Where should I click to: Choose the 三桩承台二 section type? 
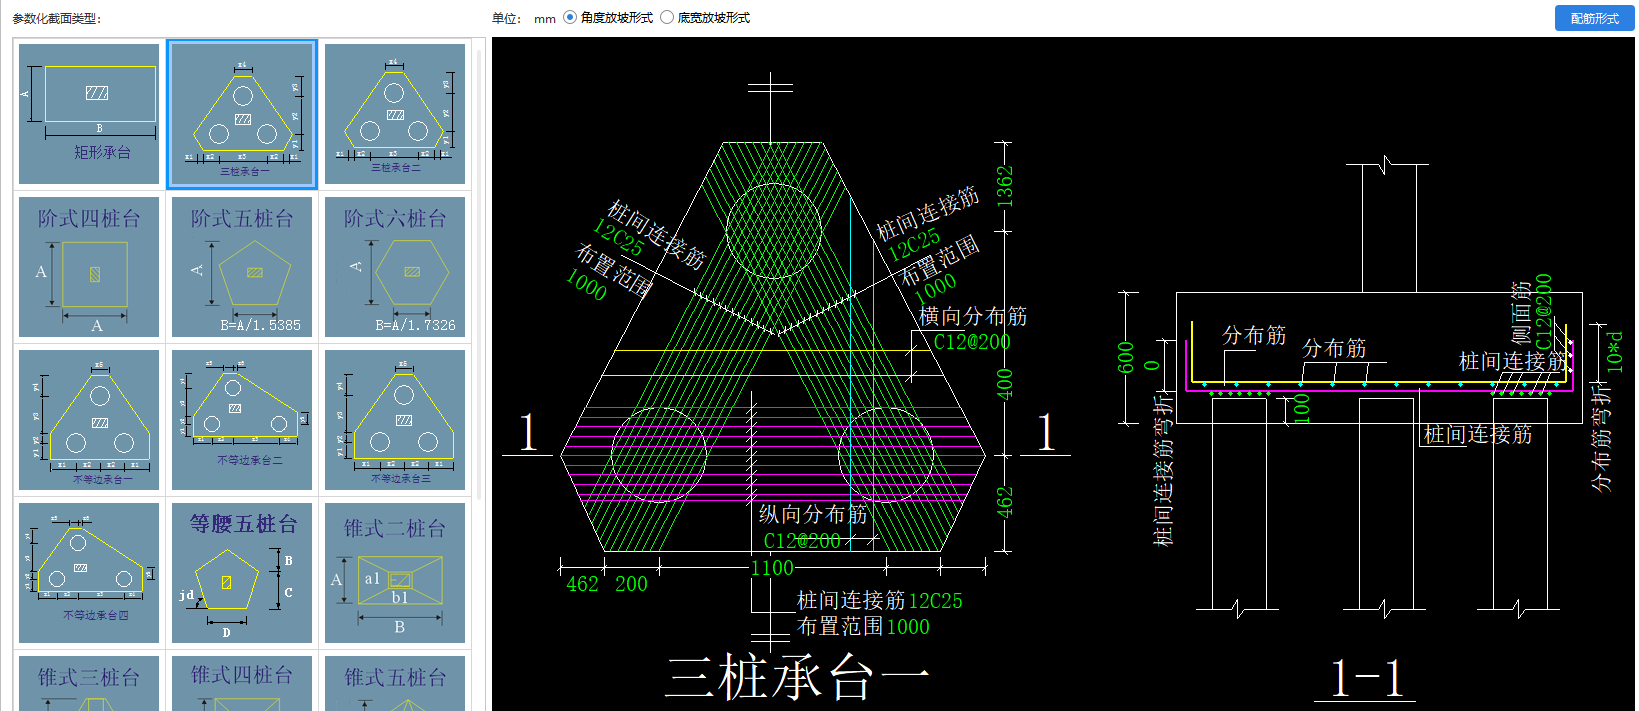395,114
